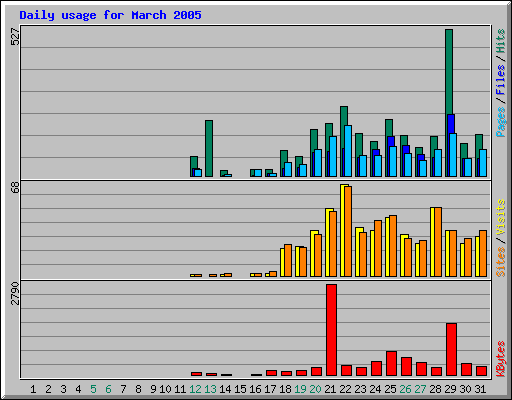Click day 12 label on the x-axis
512x400 pixels.
[x=195, y=389]
